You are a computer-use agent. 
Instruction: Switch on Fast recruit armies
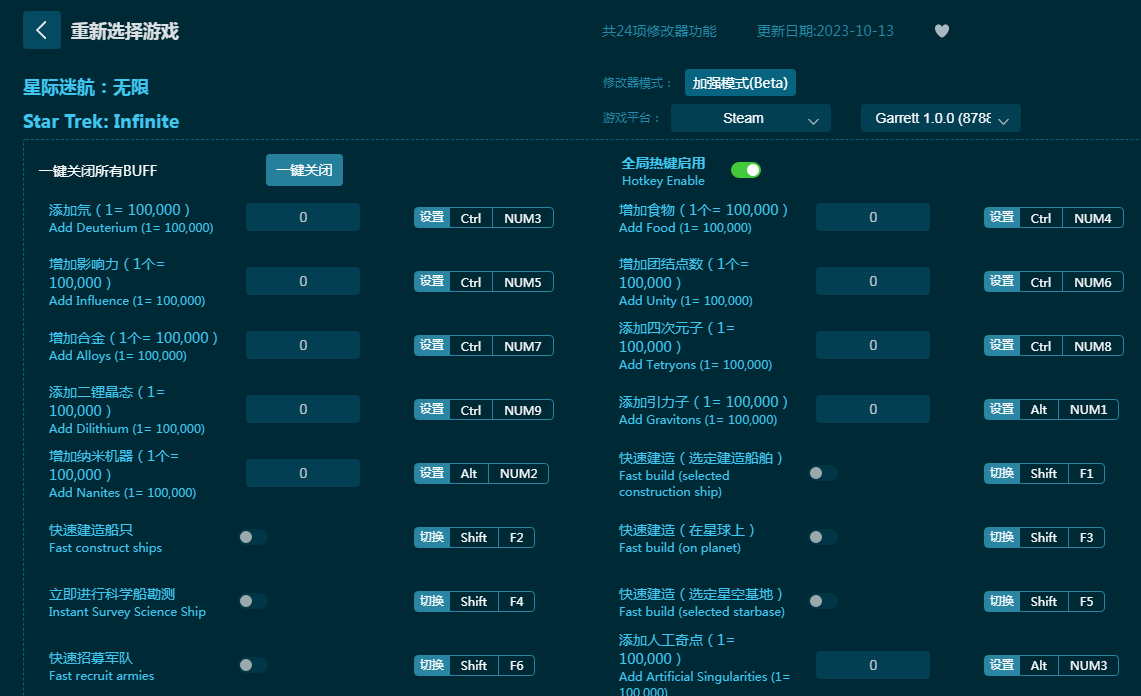coord(253,665)
